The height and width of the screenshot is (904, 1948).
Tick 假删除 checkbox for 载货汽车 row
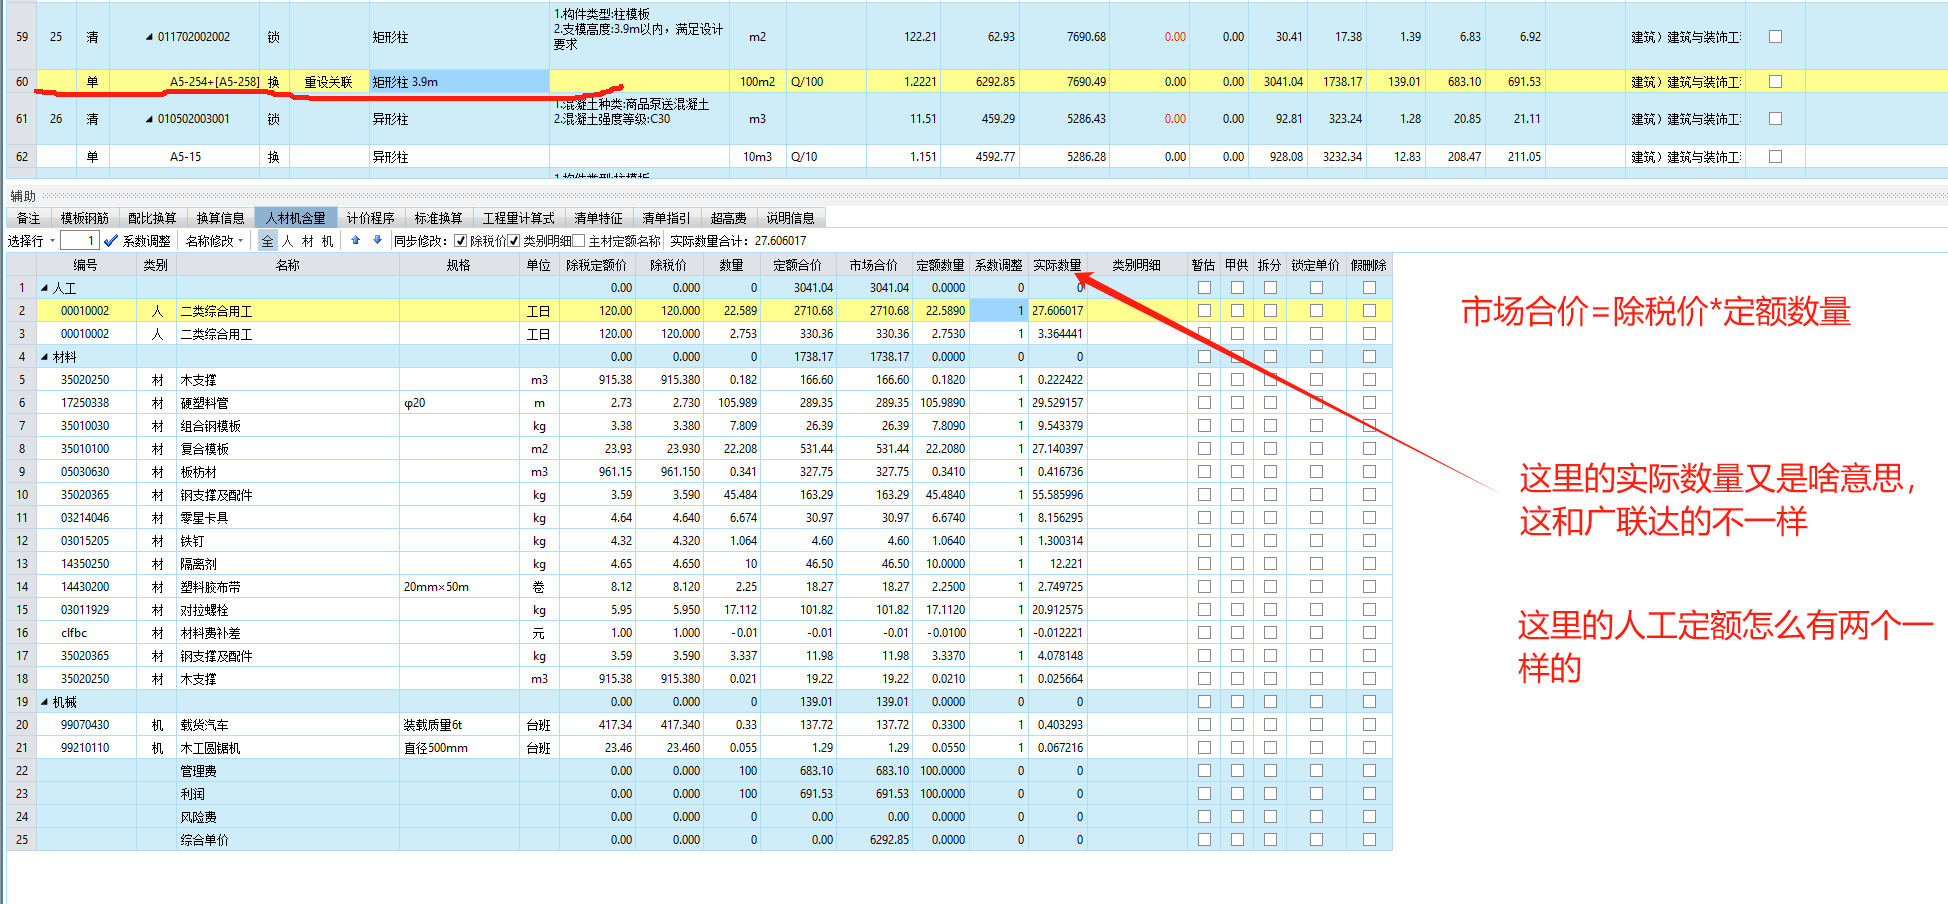(x=1369, y=725)
